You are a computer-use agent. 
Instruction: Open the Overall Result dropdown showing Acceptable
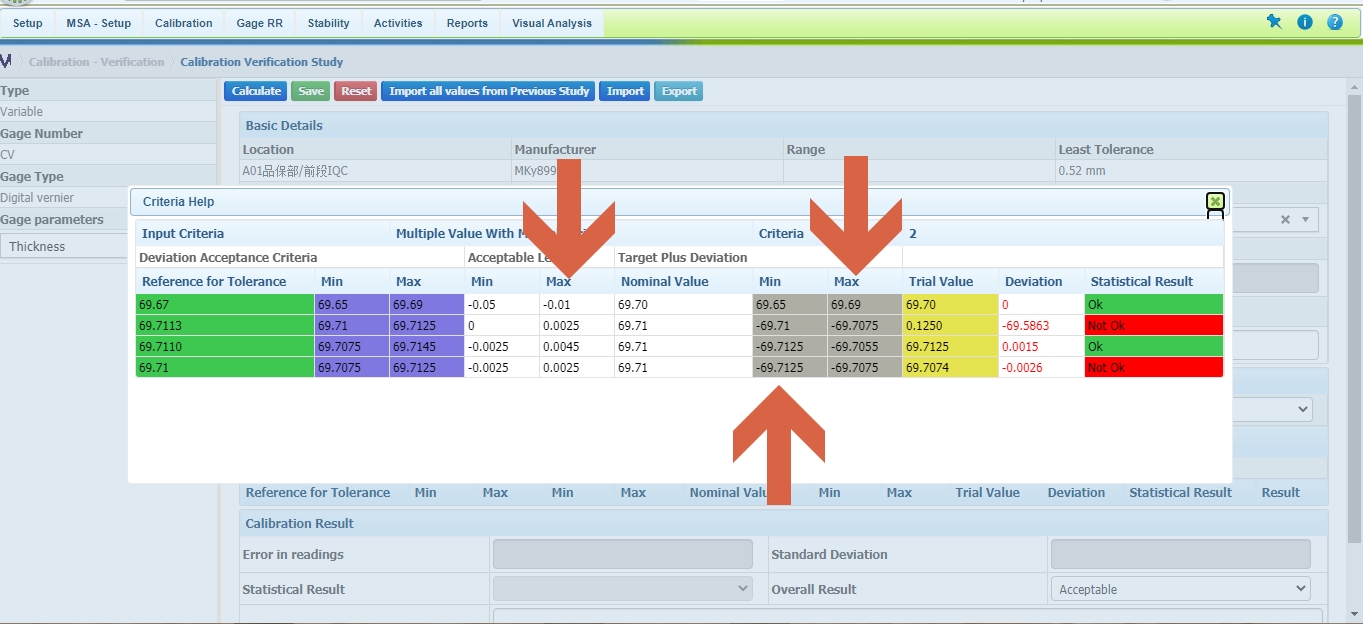(1180, 589)
